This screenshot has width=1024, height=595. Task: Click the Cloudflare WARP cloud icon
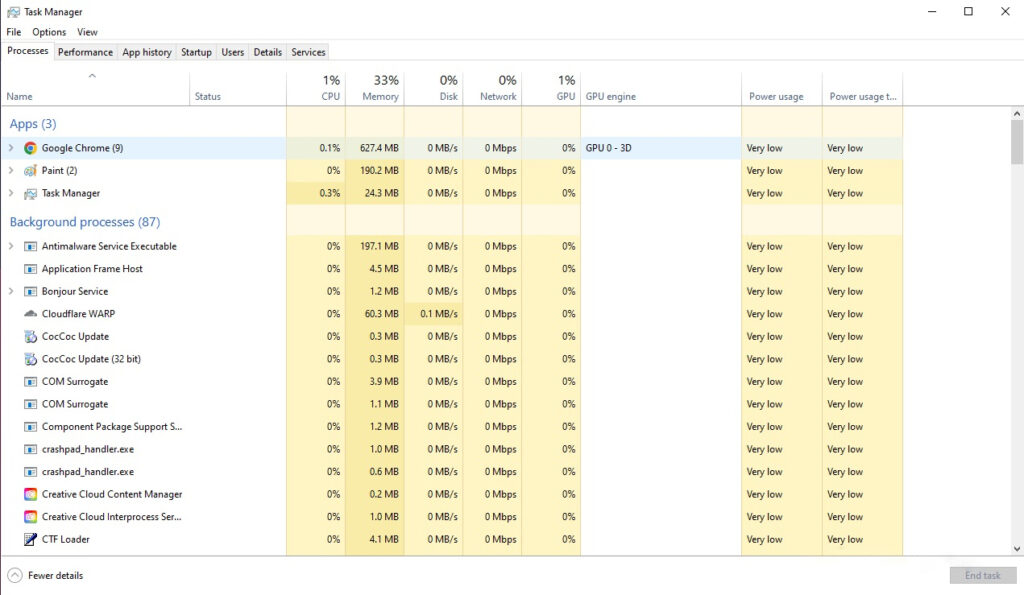[33, 313]
